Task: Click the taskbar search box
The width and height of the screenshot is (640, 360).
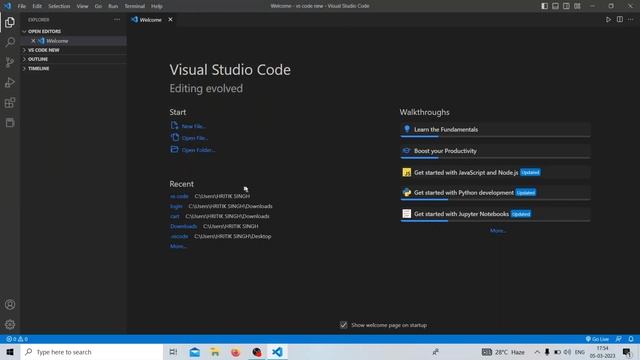Action: [92, 352]
